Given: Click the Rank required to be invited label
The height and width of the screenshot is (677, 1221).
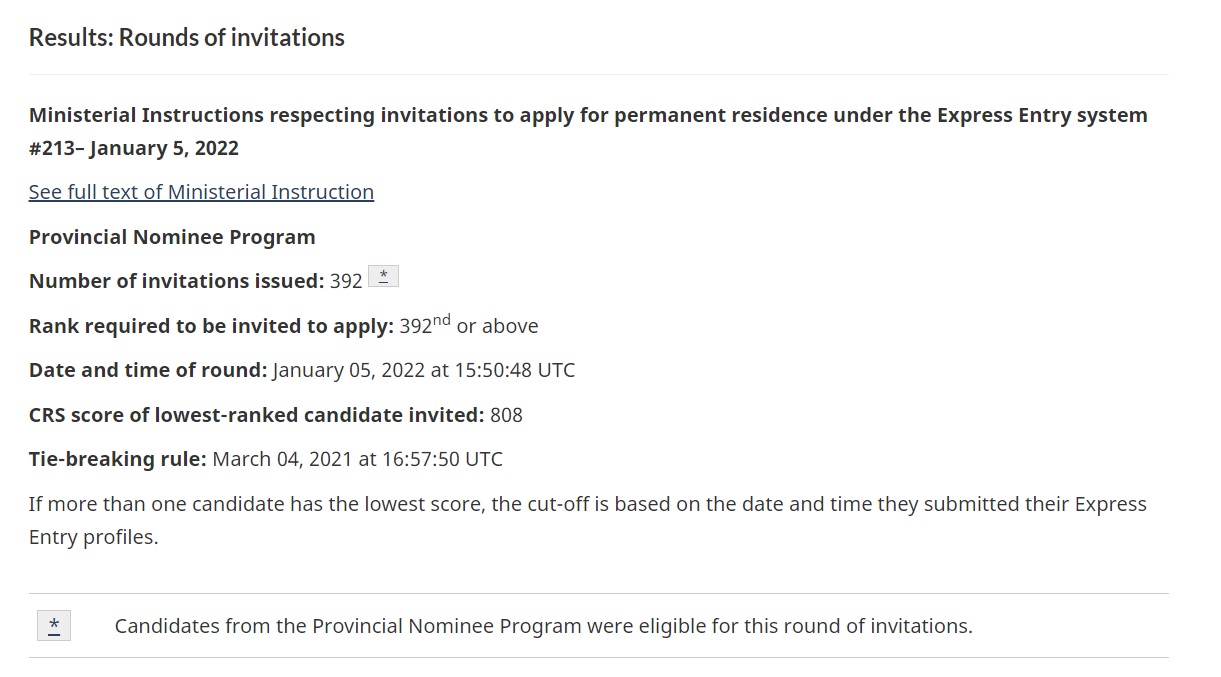Looking at the screenshot, I should (211, 326).
